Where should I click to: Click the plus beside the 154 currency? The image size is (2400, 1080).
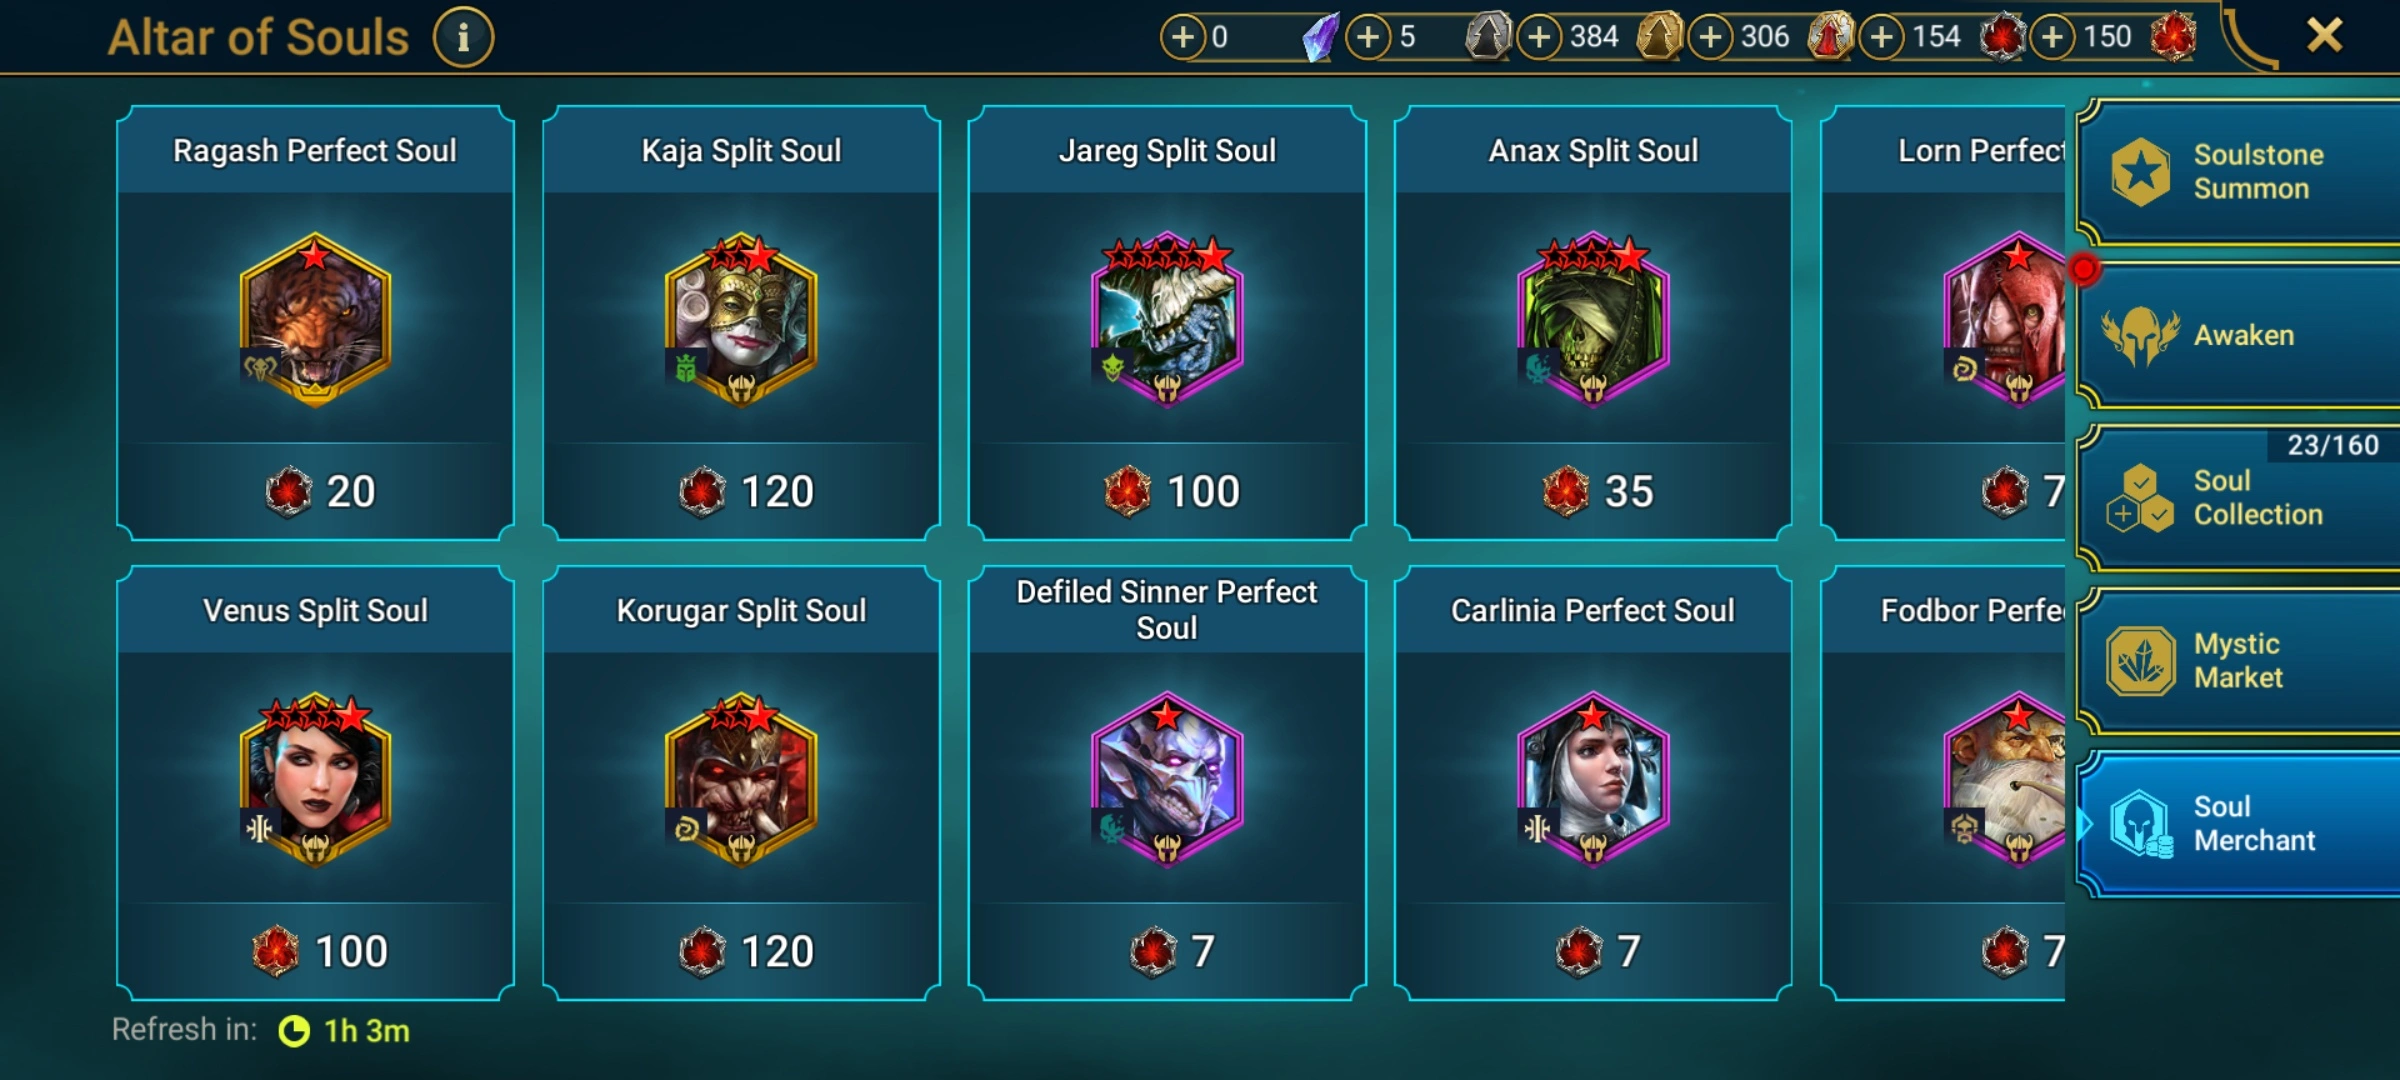(x=1882, y=37)
